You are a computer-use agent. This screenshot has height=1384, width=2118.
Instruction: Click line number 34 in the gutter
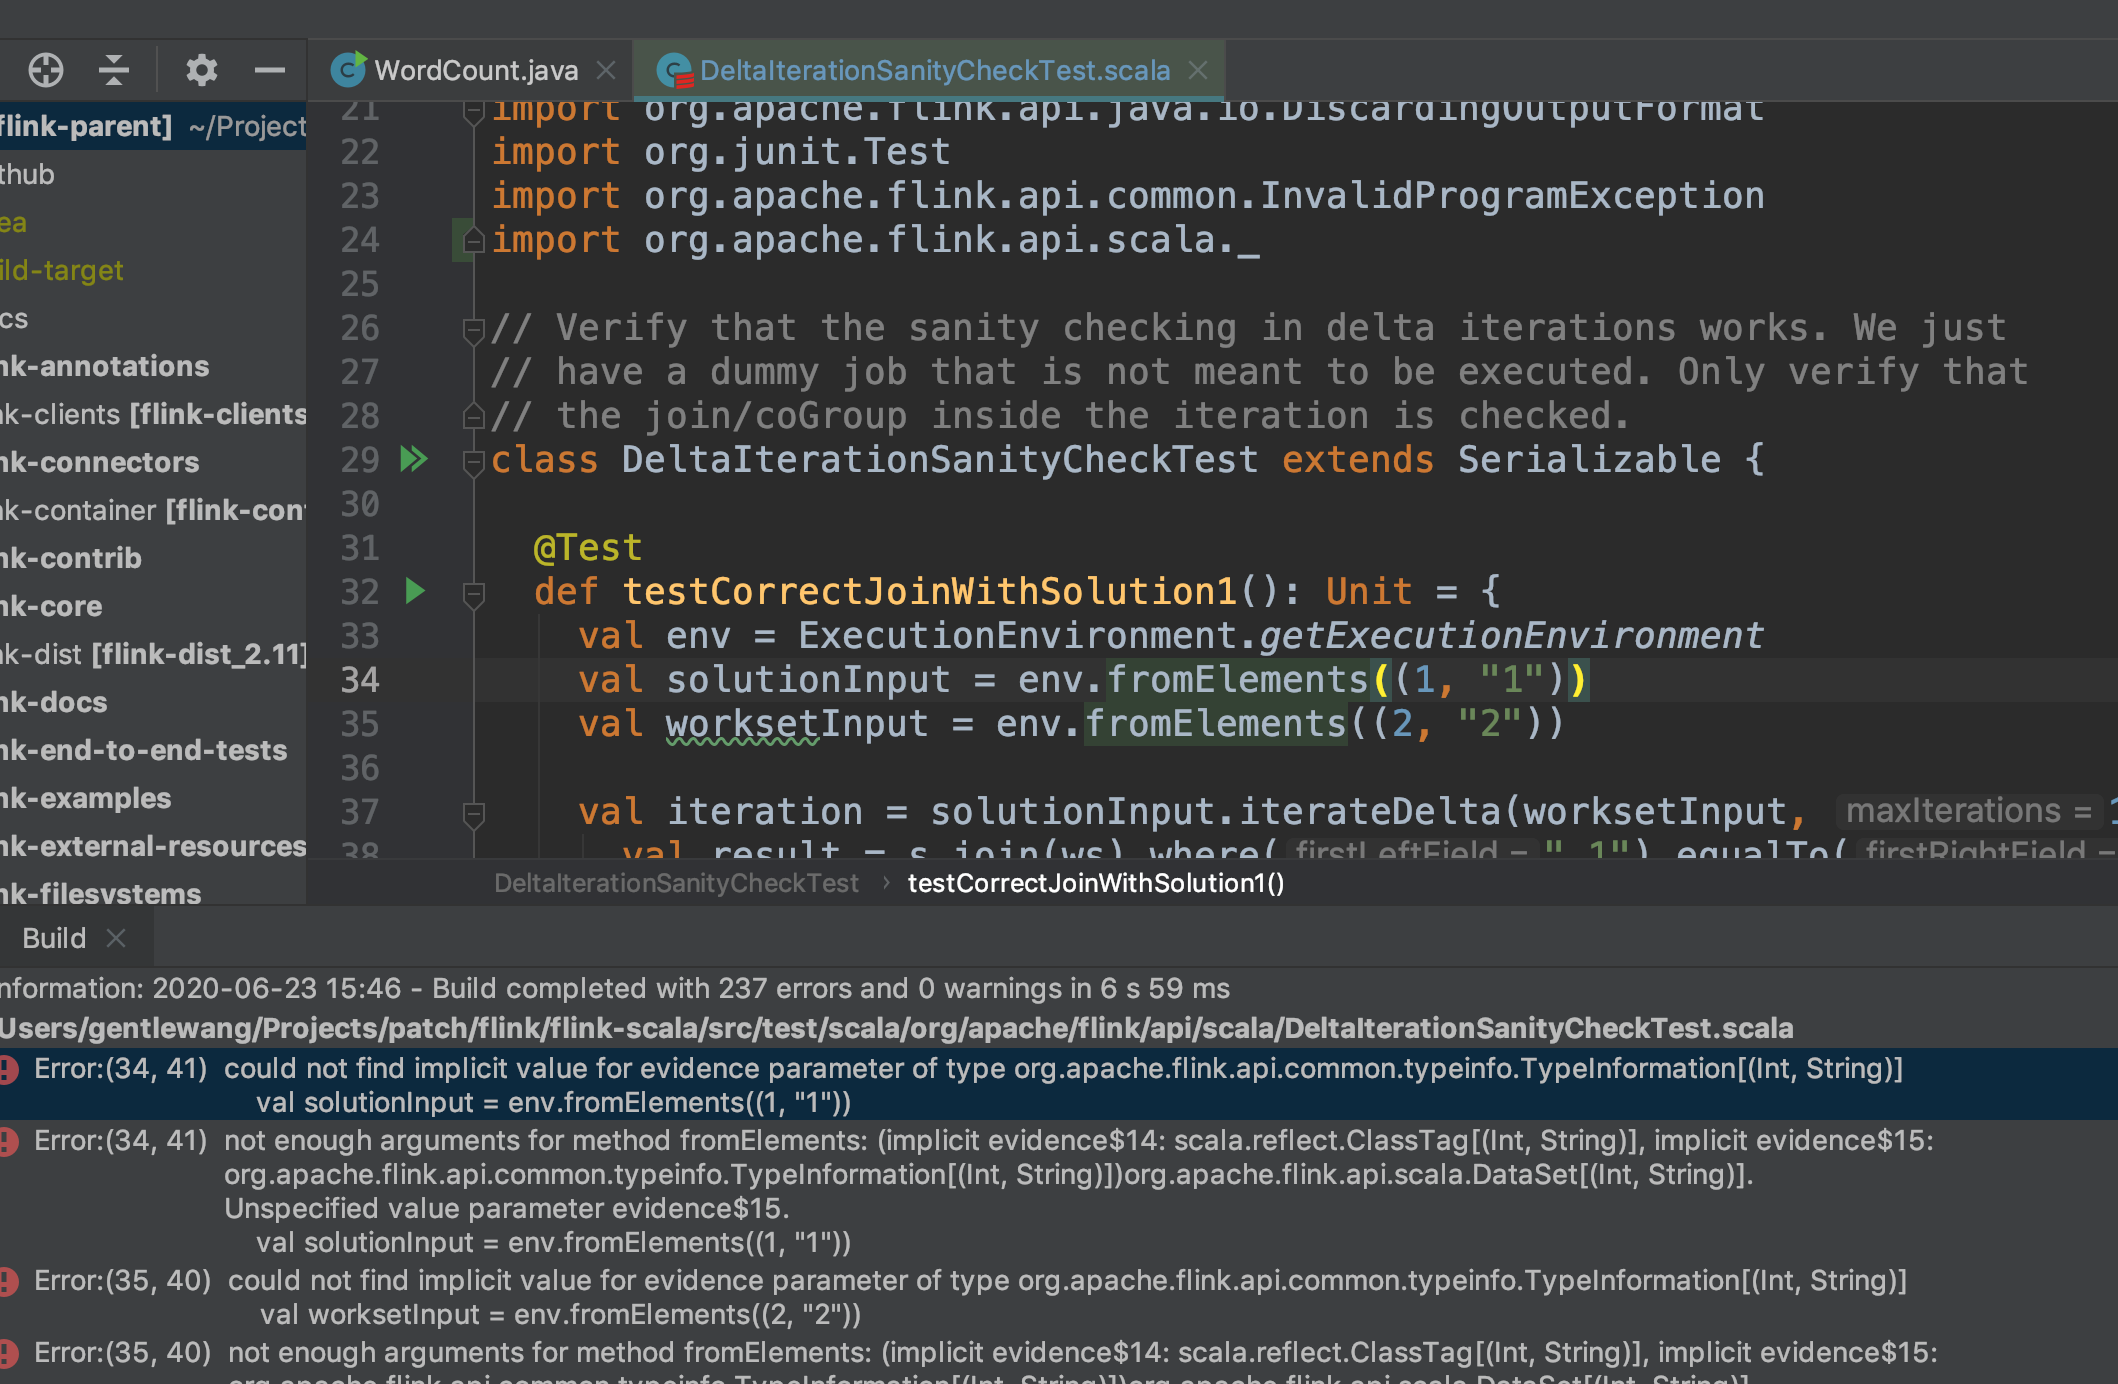click(360, 680)
